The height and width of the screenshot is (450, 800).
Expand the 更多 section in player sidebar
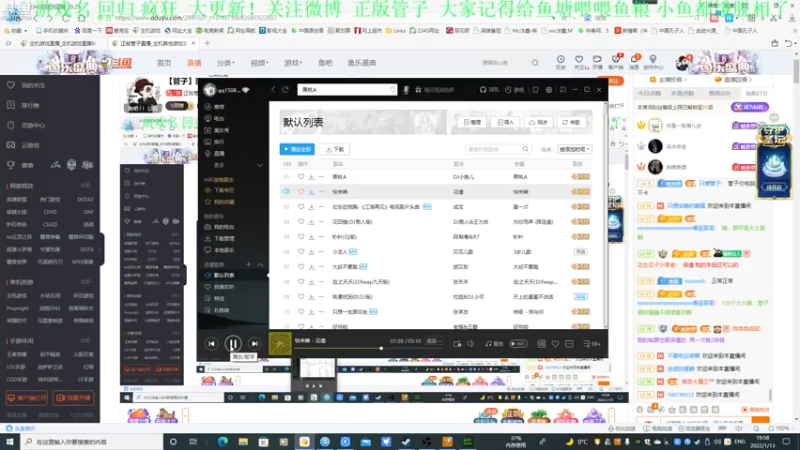(x=260, y=165)
